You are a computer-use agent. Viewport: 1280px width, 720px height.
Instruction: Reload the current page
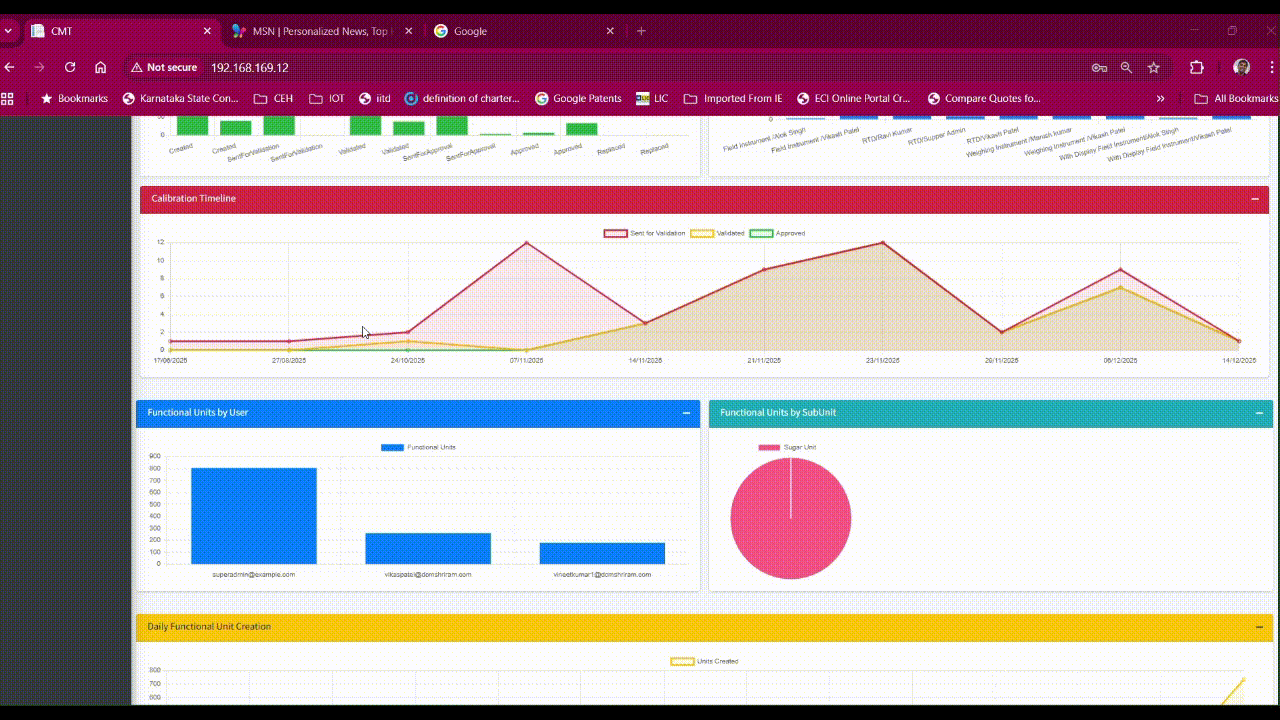click(x=70, y=67)
